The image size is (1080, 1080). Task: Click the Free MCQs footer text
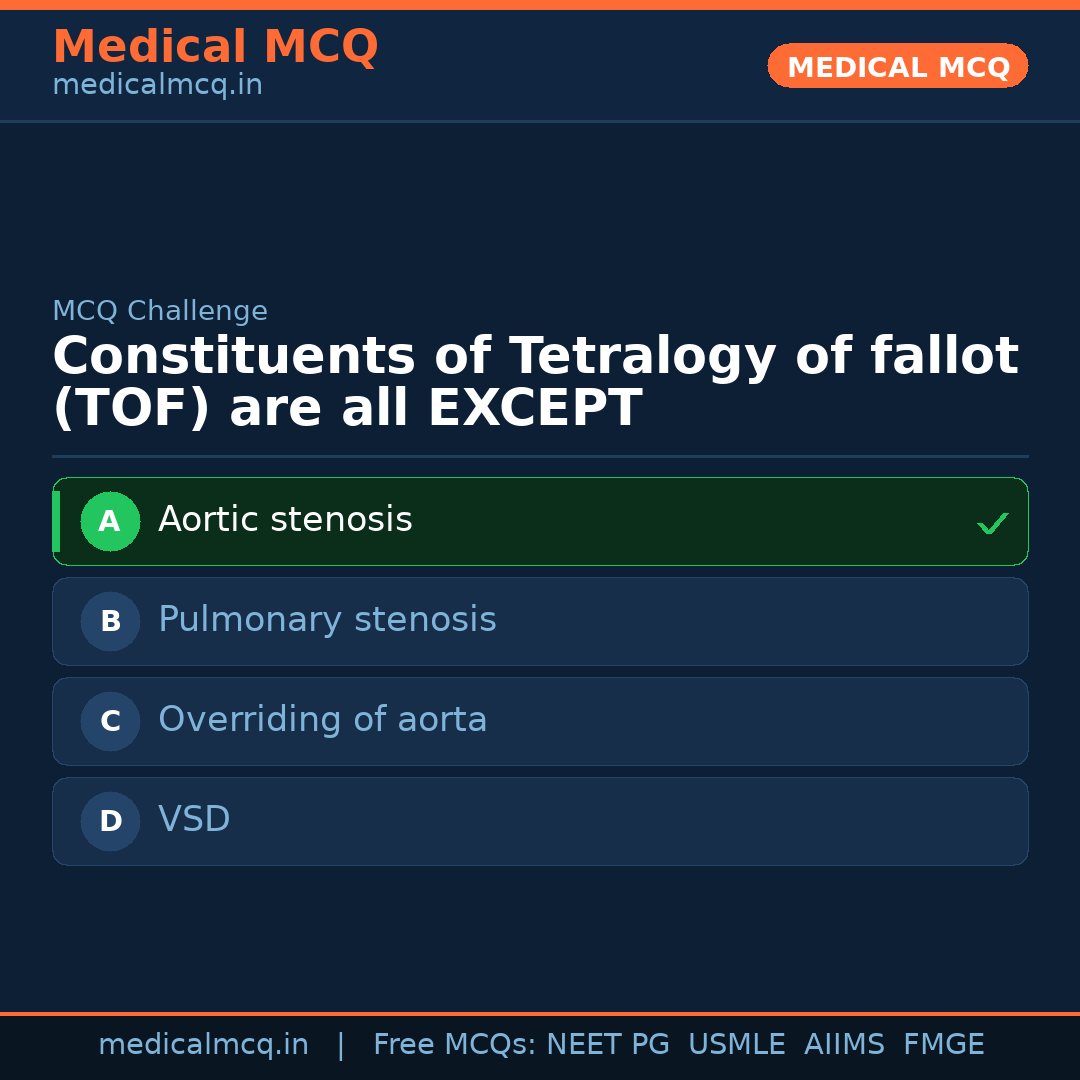[455, 1045]
